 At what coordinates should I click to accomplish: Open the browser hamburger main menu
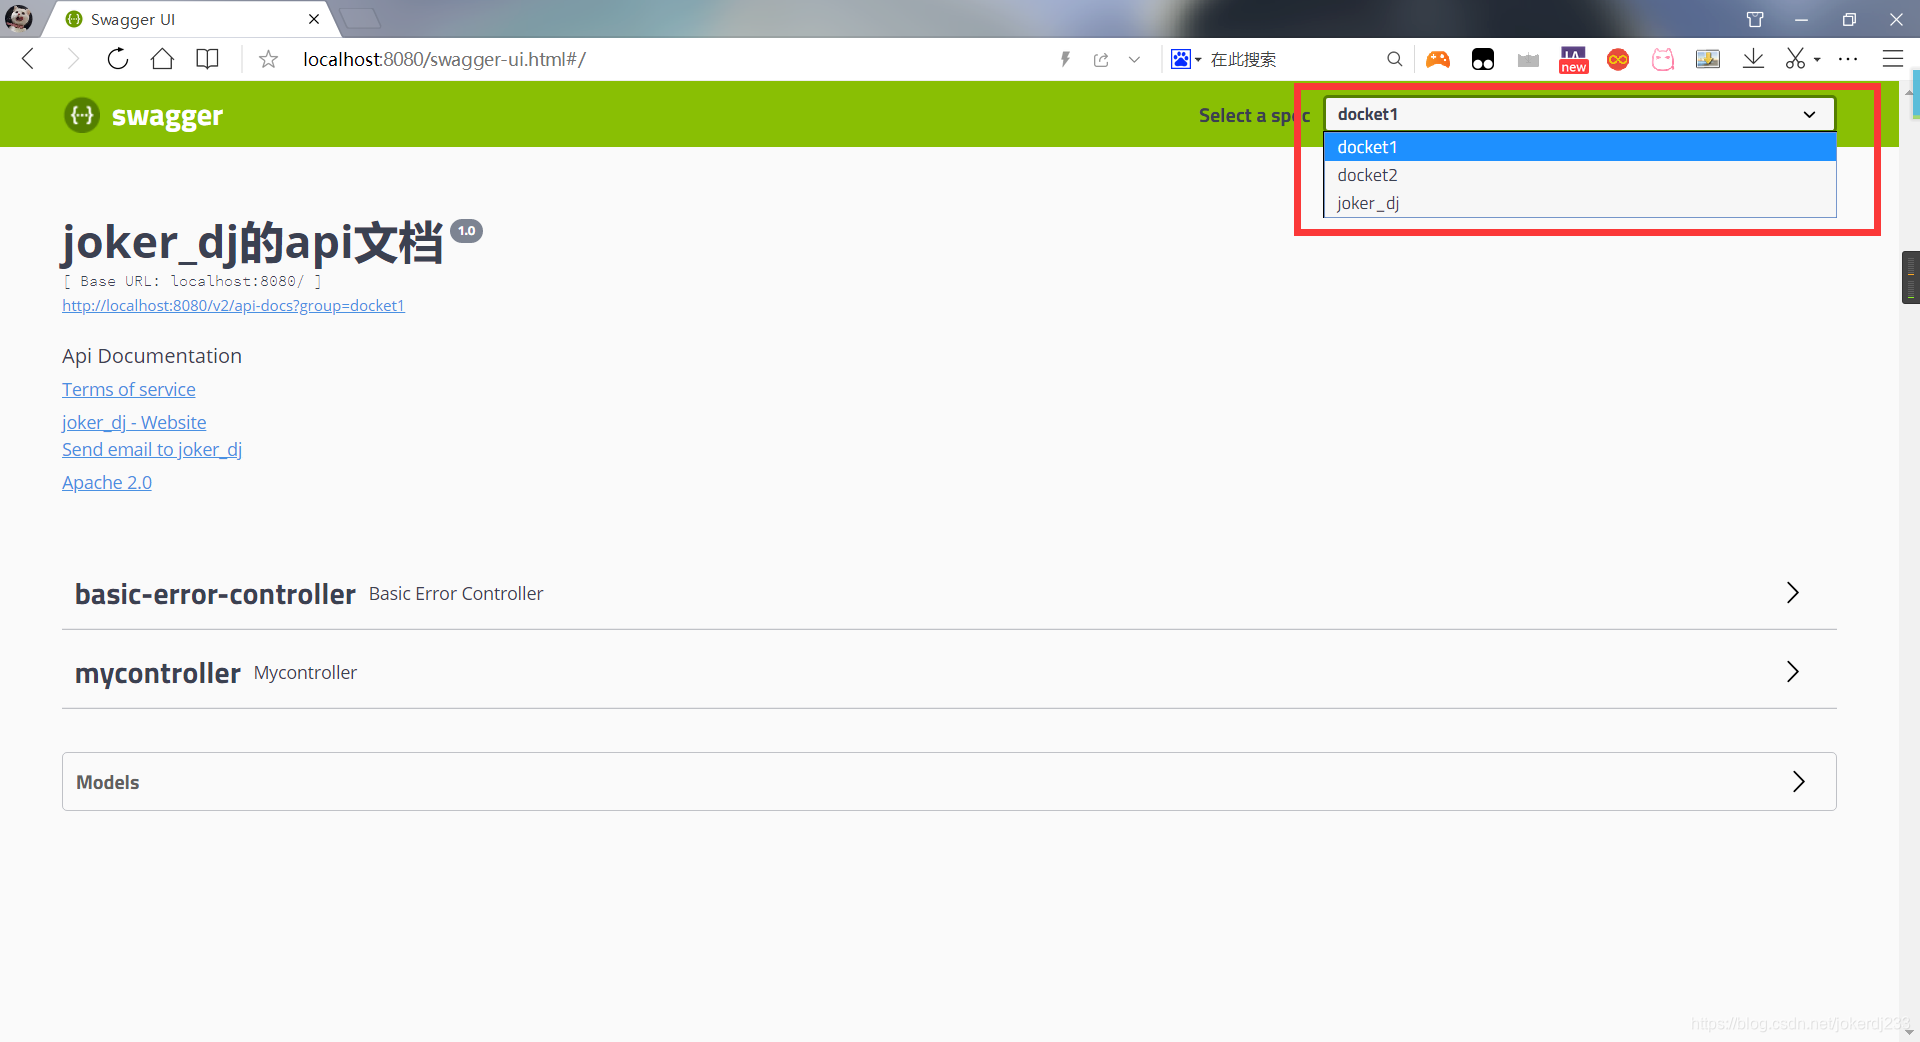(1892, 59)
